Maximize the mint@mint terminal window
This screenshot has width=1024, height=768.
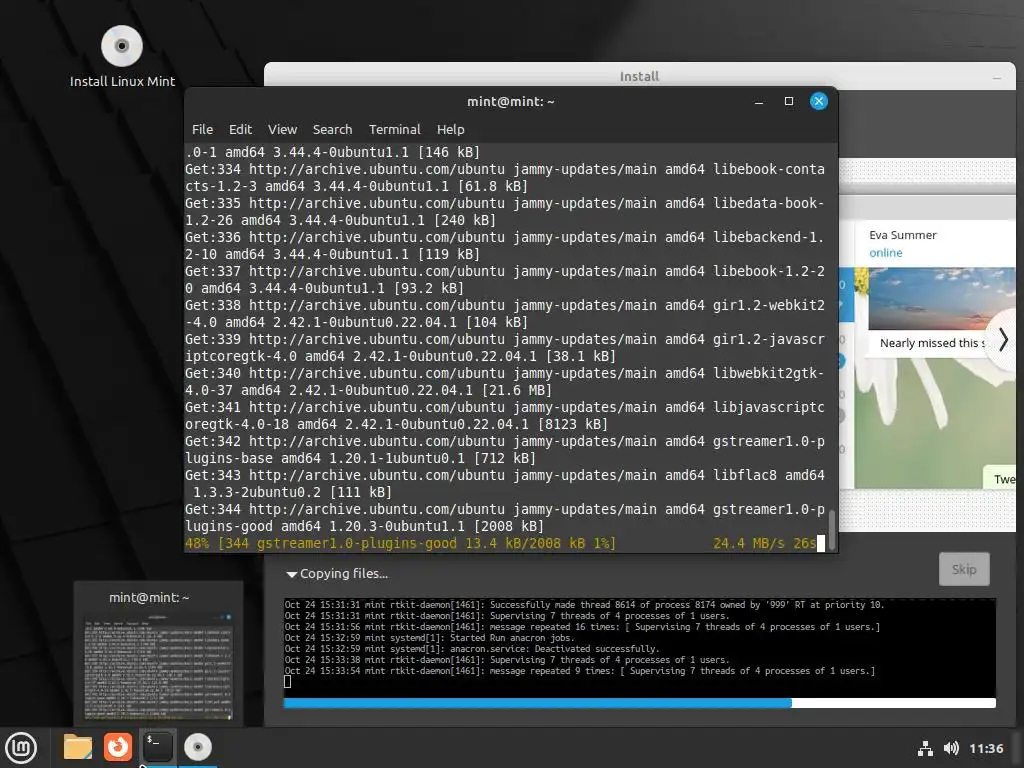(789, 101)
